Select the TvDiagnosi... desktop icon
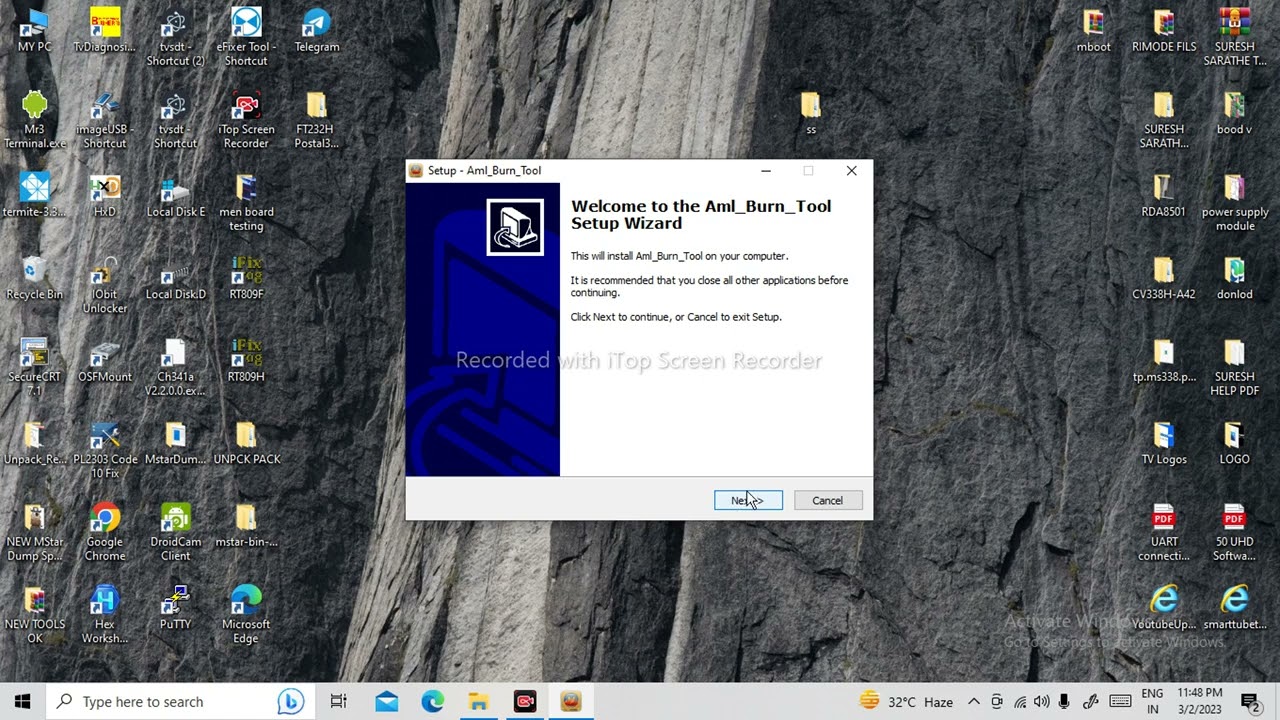 (105, 30)
